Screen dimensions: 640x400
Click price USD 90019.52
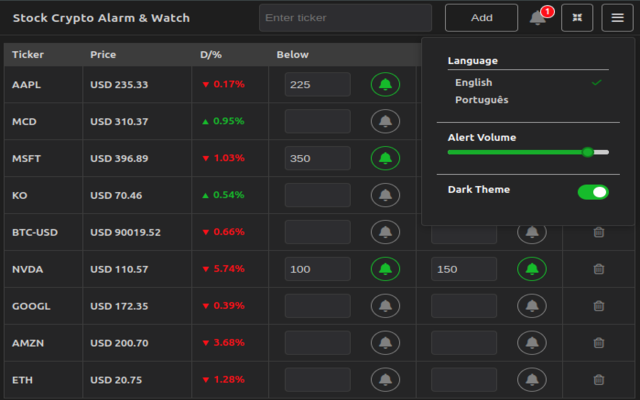[x=125, y=232]
